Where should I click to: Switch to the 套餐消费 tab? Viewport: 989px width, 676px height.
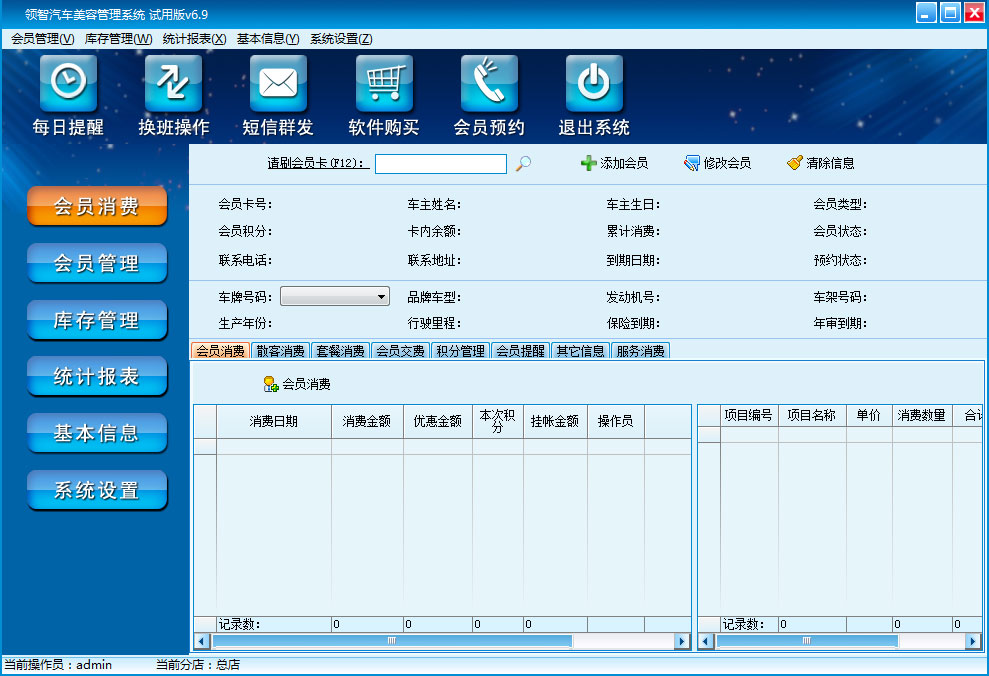[x=341, y=351]
